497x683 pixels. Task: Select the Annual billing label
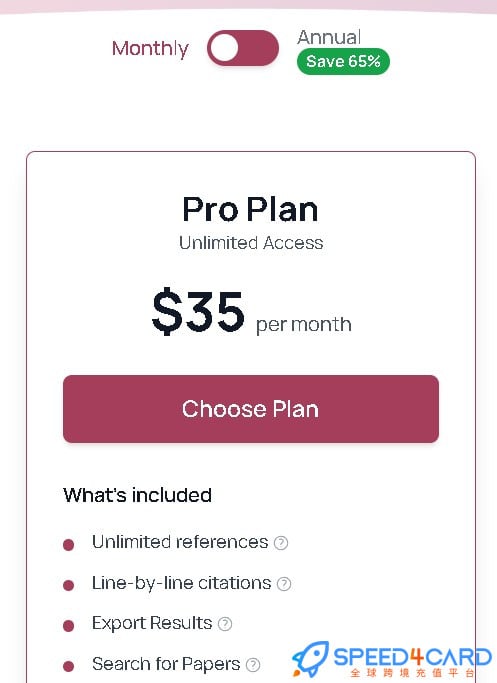pos(329,37)
